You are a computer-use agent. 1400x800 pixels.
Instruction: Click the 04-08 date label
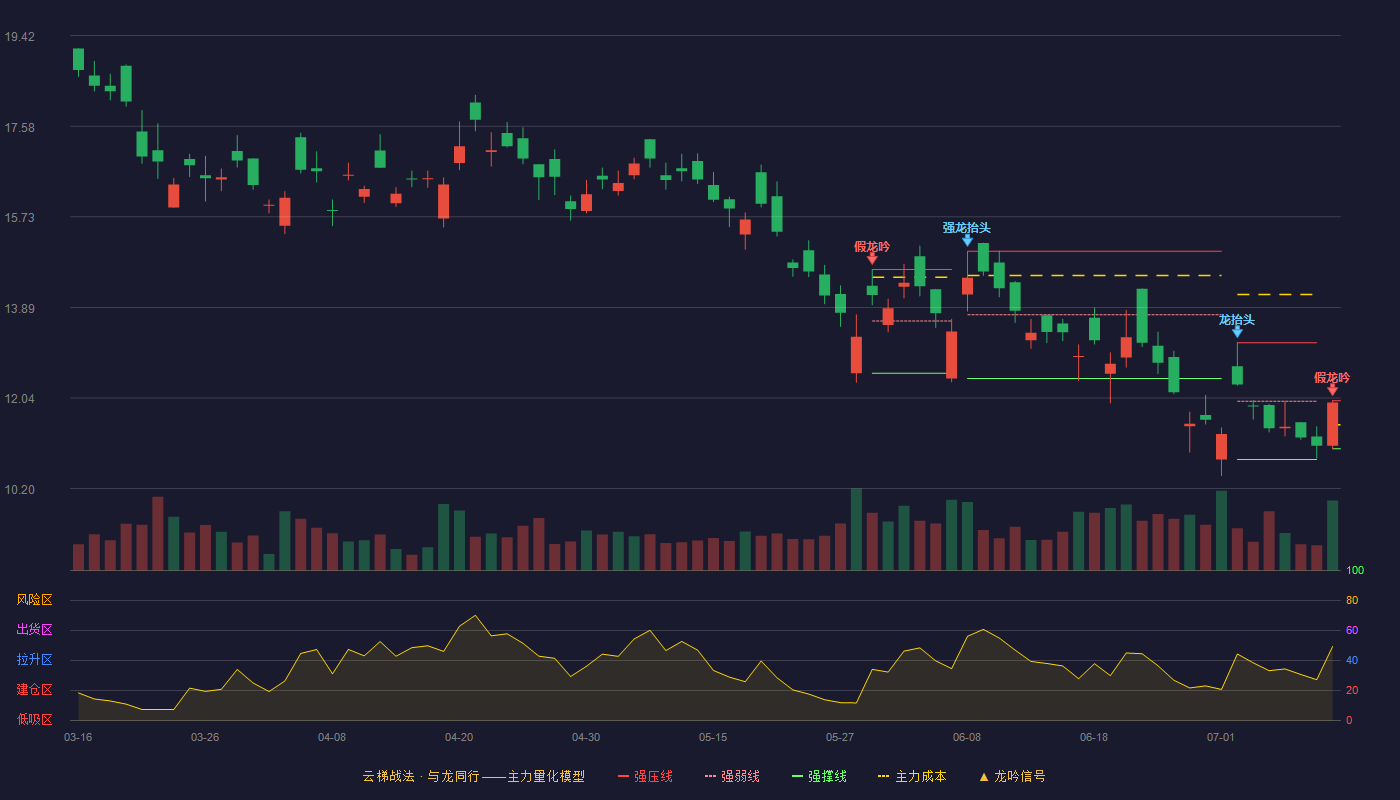tap(332, 737)
